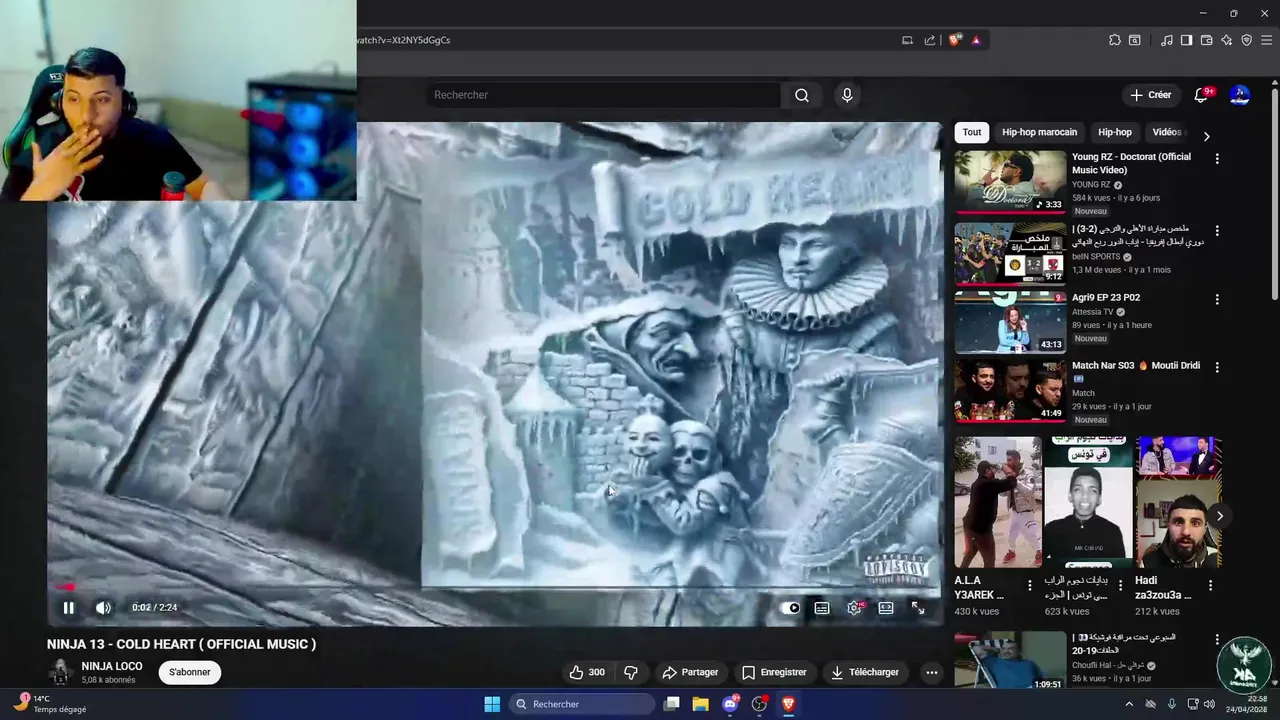Viewport: 1280px width, 720px height.
Task: Open options for Young RZ Doctorat video
Action: coord(1217,159)
